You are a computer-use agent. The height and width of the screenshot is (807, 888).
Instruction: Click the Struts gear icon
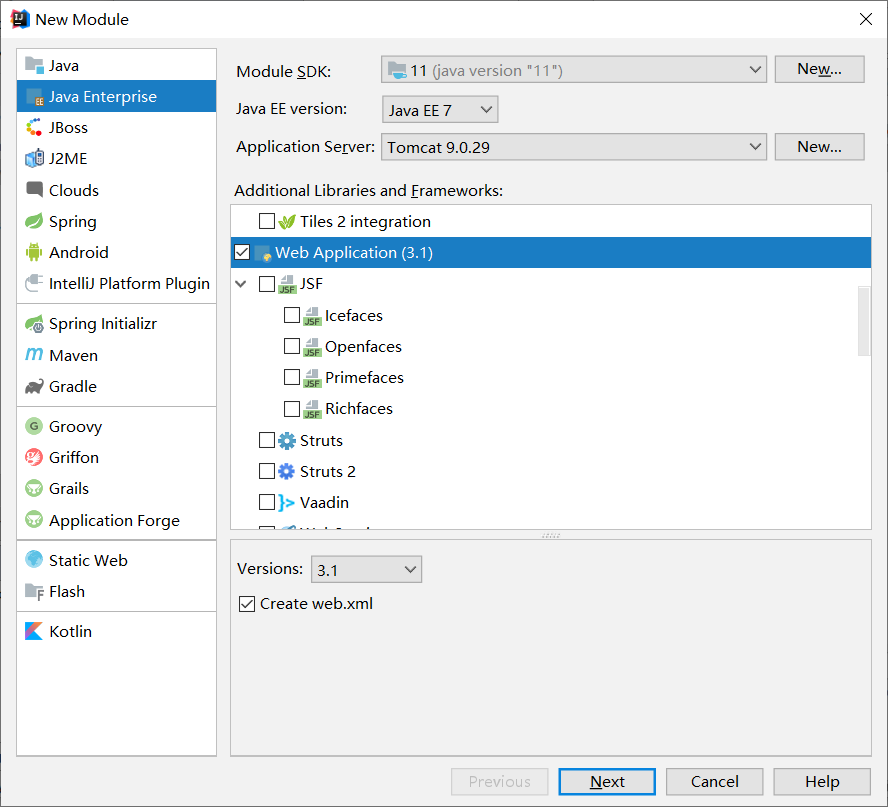(x=287, y=441)
